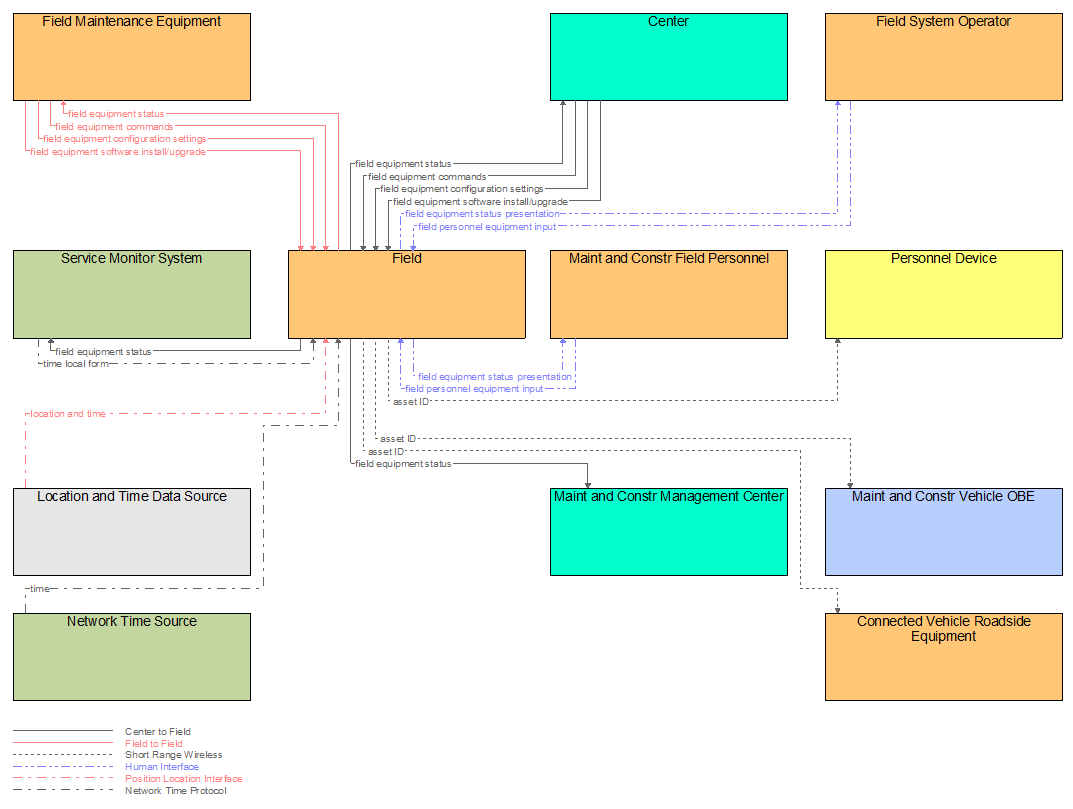
Task: Click 'Human Interface' legend entry
Action: [162, 767]
